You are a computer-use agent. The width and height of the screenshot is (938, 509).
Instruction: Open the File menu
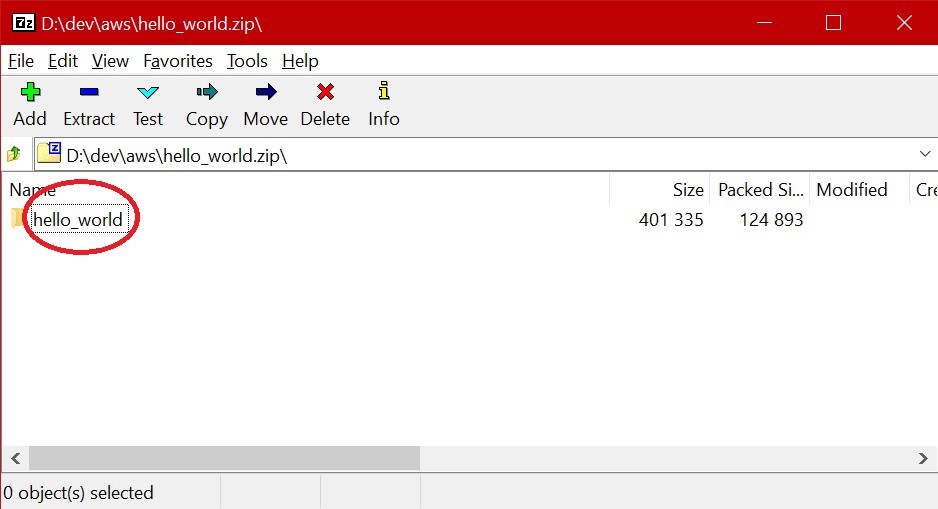21,61
